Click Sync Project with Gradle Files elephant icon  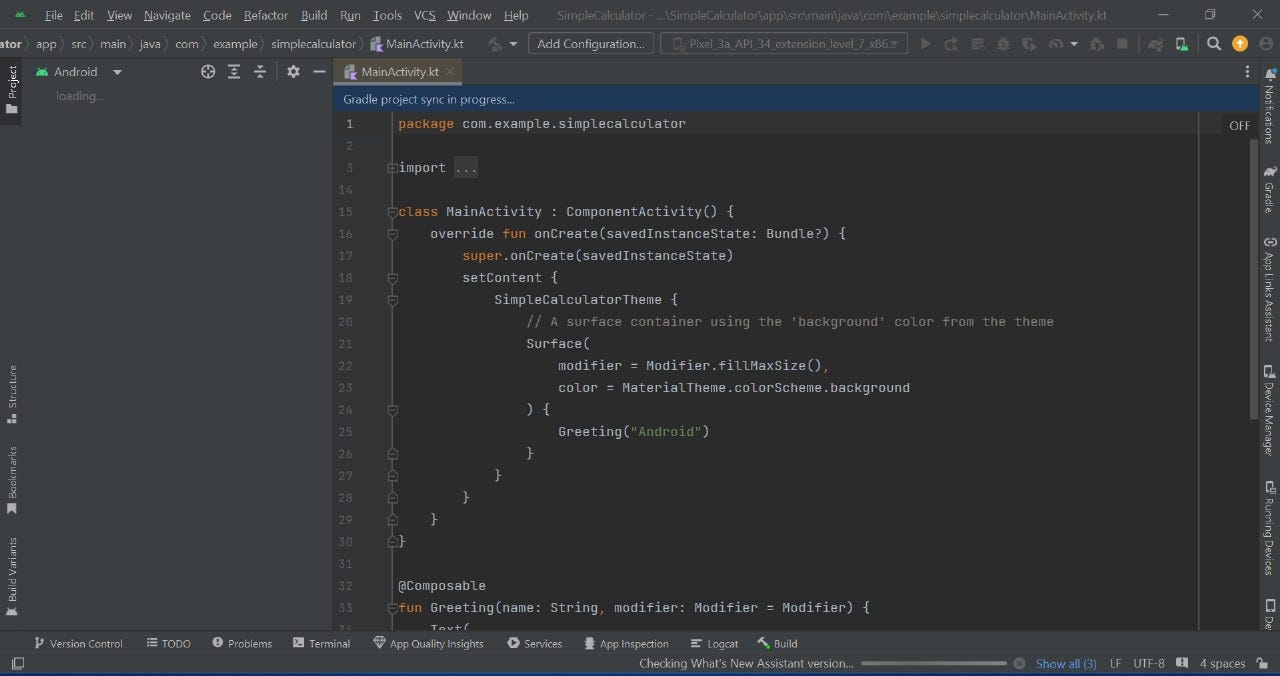coord(1155,44)
